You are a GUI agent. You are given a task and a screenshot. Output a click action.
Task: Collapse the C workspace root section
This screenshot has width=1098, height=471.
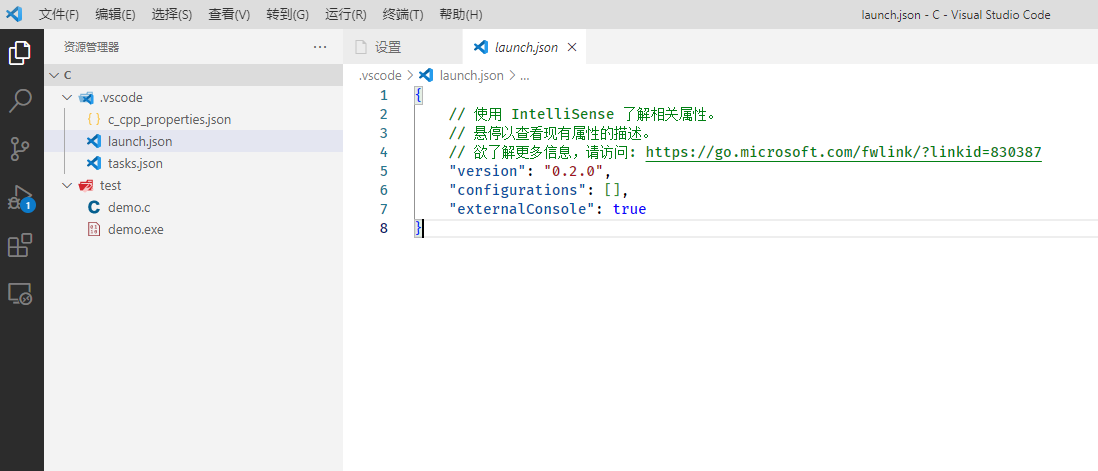[x=55, y=76]
